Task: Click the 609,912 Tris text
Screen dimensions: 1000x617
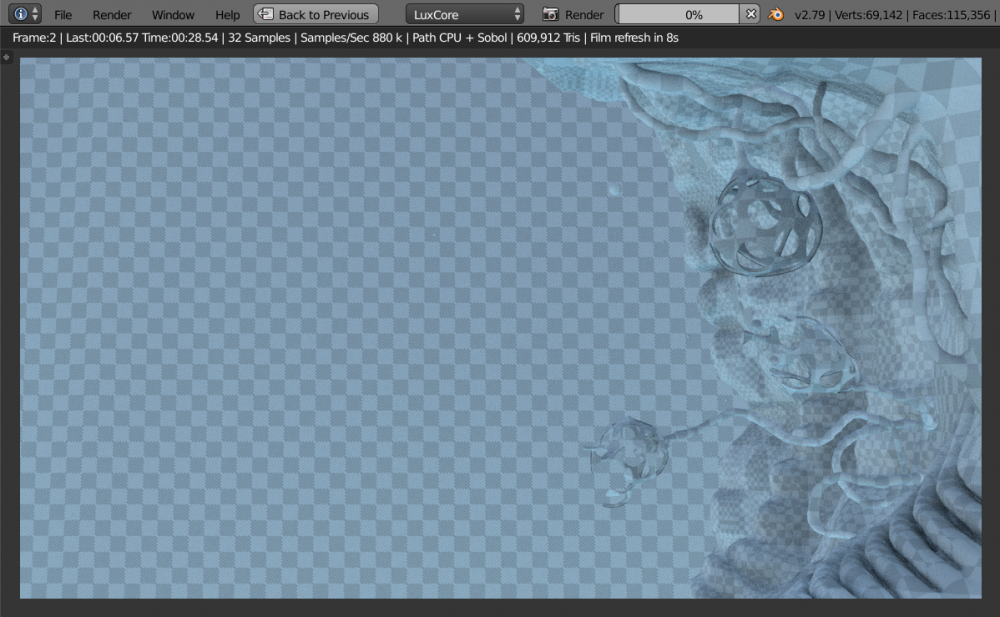Action: click(x=548, y=38)
